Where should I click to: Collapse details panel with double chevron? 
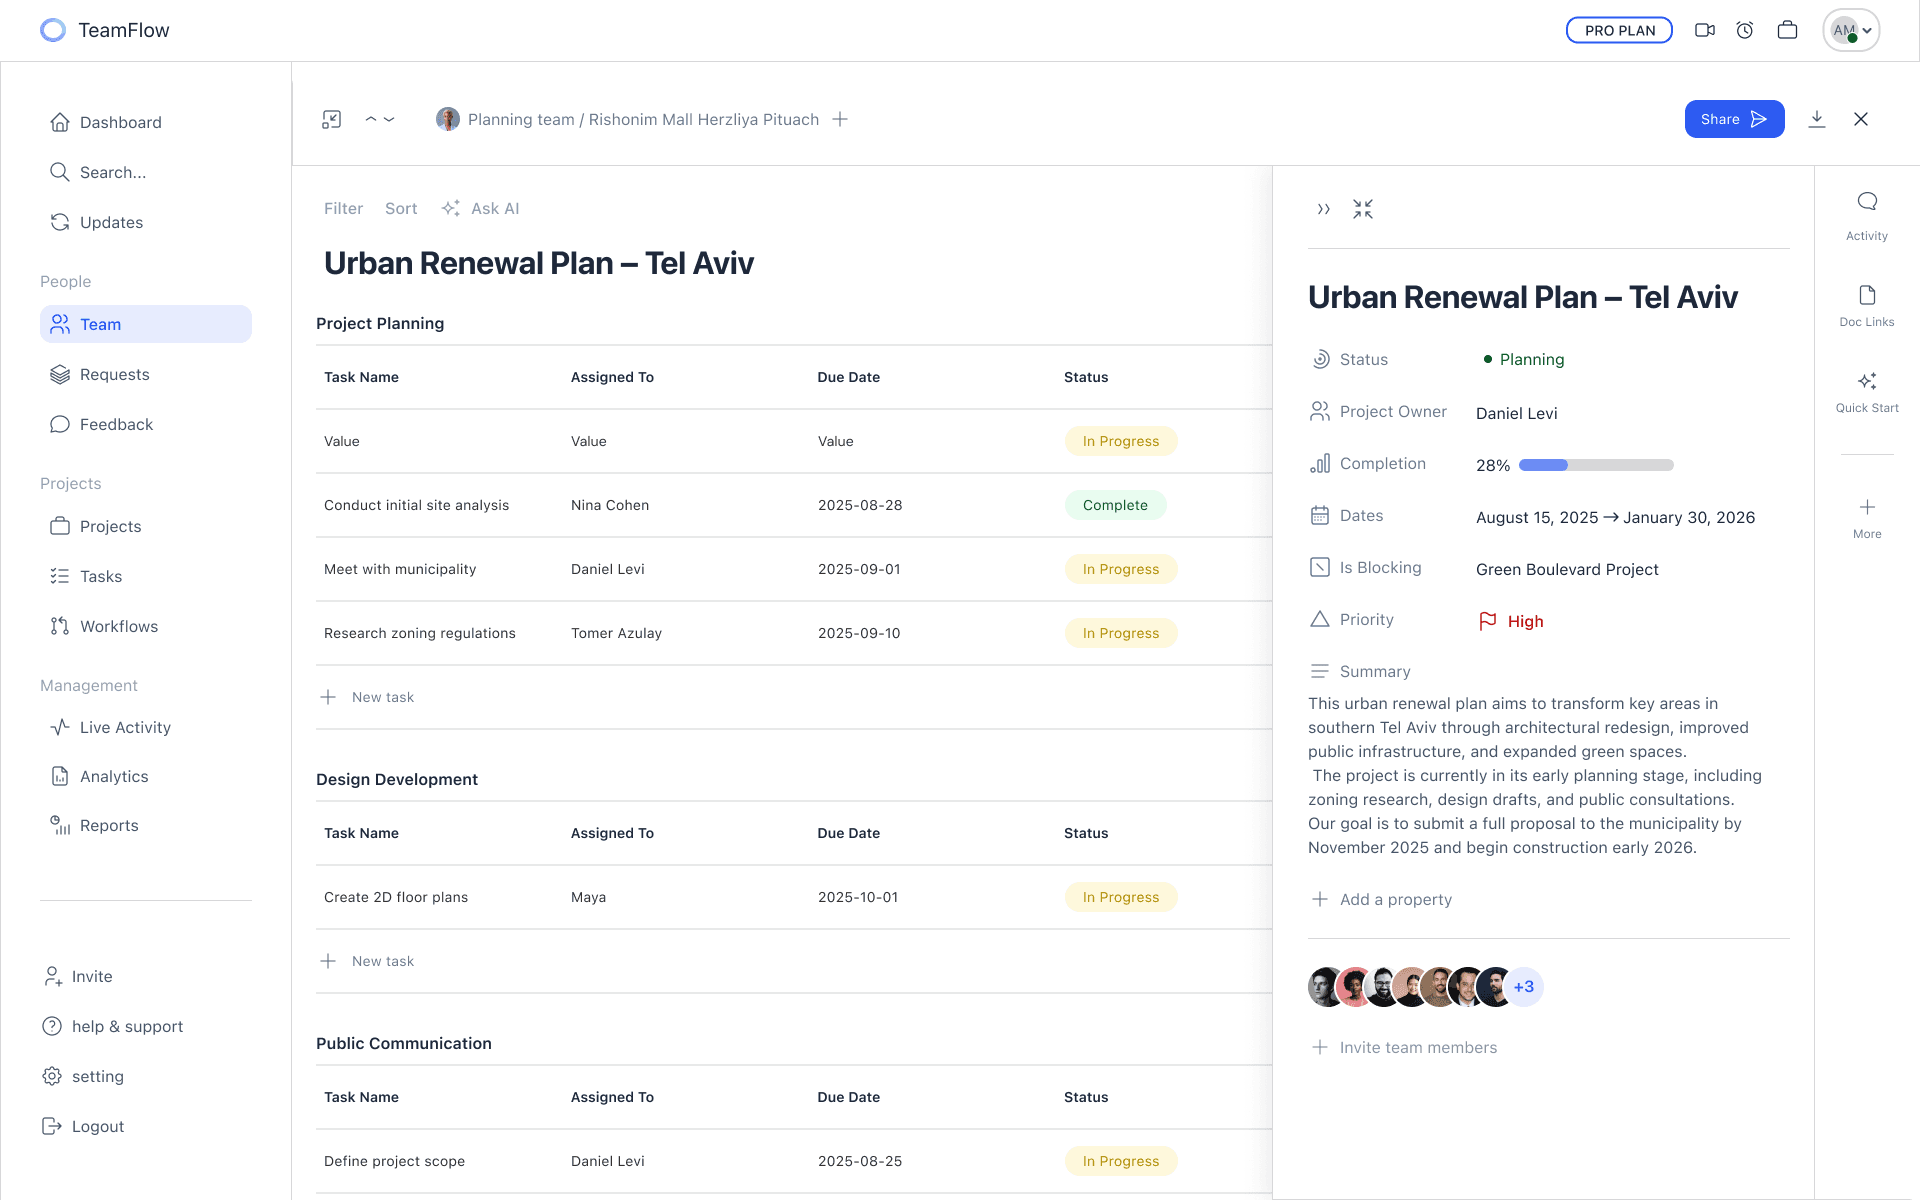pyautogui.click(x=1324, y=209)
